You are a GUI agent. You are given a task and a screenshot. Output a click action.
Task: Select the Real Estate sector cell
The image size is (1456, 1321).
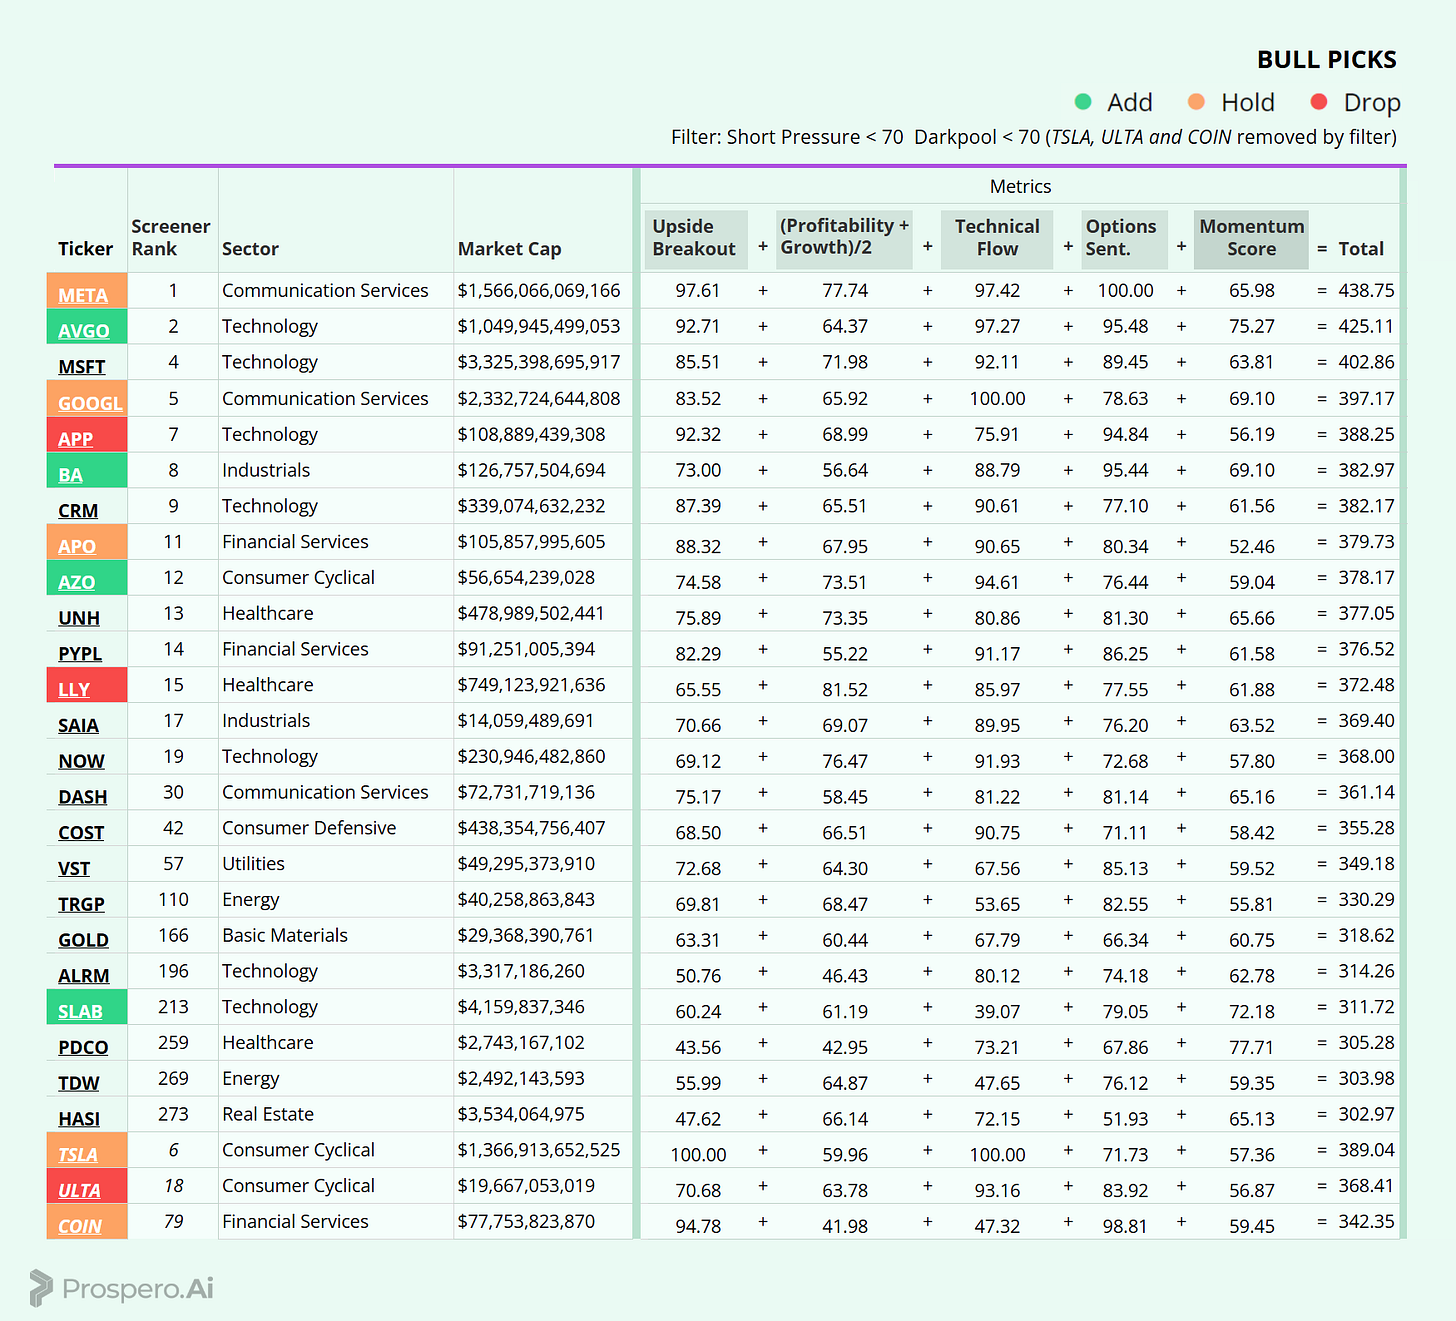point(268,1114)
